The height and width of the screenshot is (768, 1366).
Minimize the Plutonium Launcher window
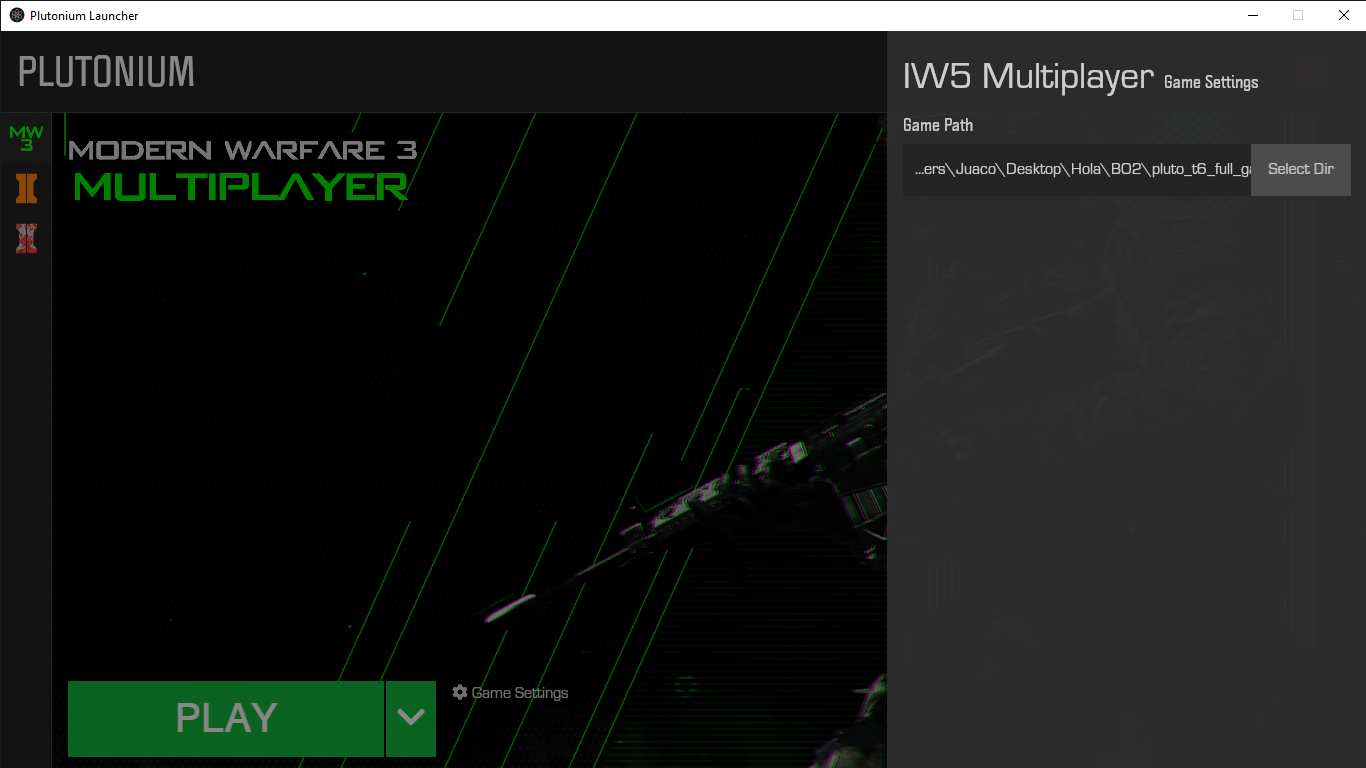click(x=1252, y=15)
